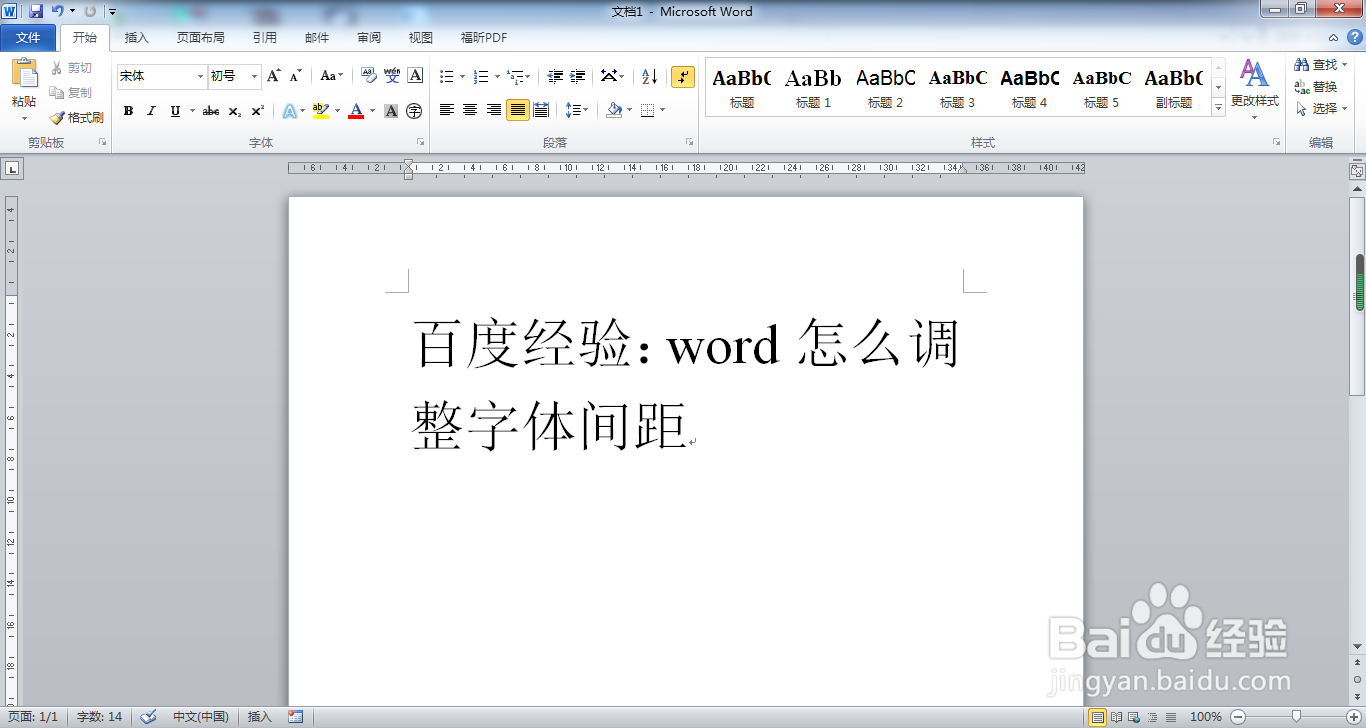Click the Superscript icon
The width and height of the screenshot is (1366, 728).
tap(257, 111)
